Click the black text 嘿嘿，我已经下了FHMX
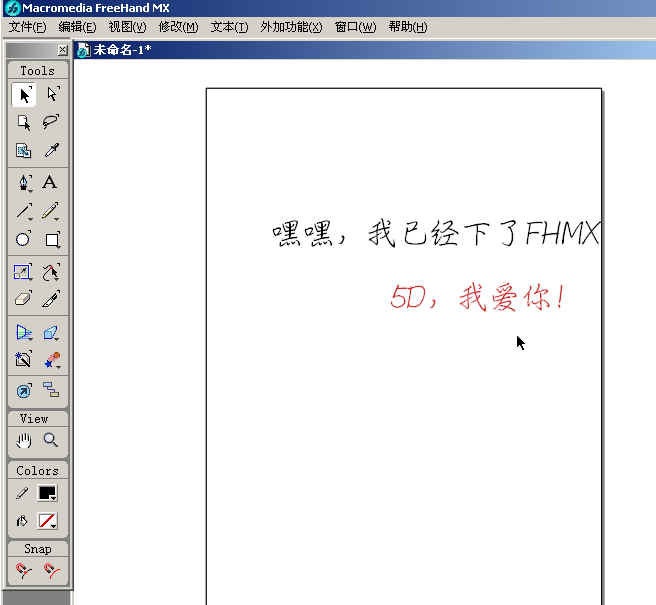The width and height of the screenshot is (656, 605). coord(436,233)
